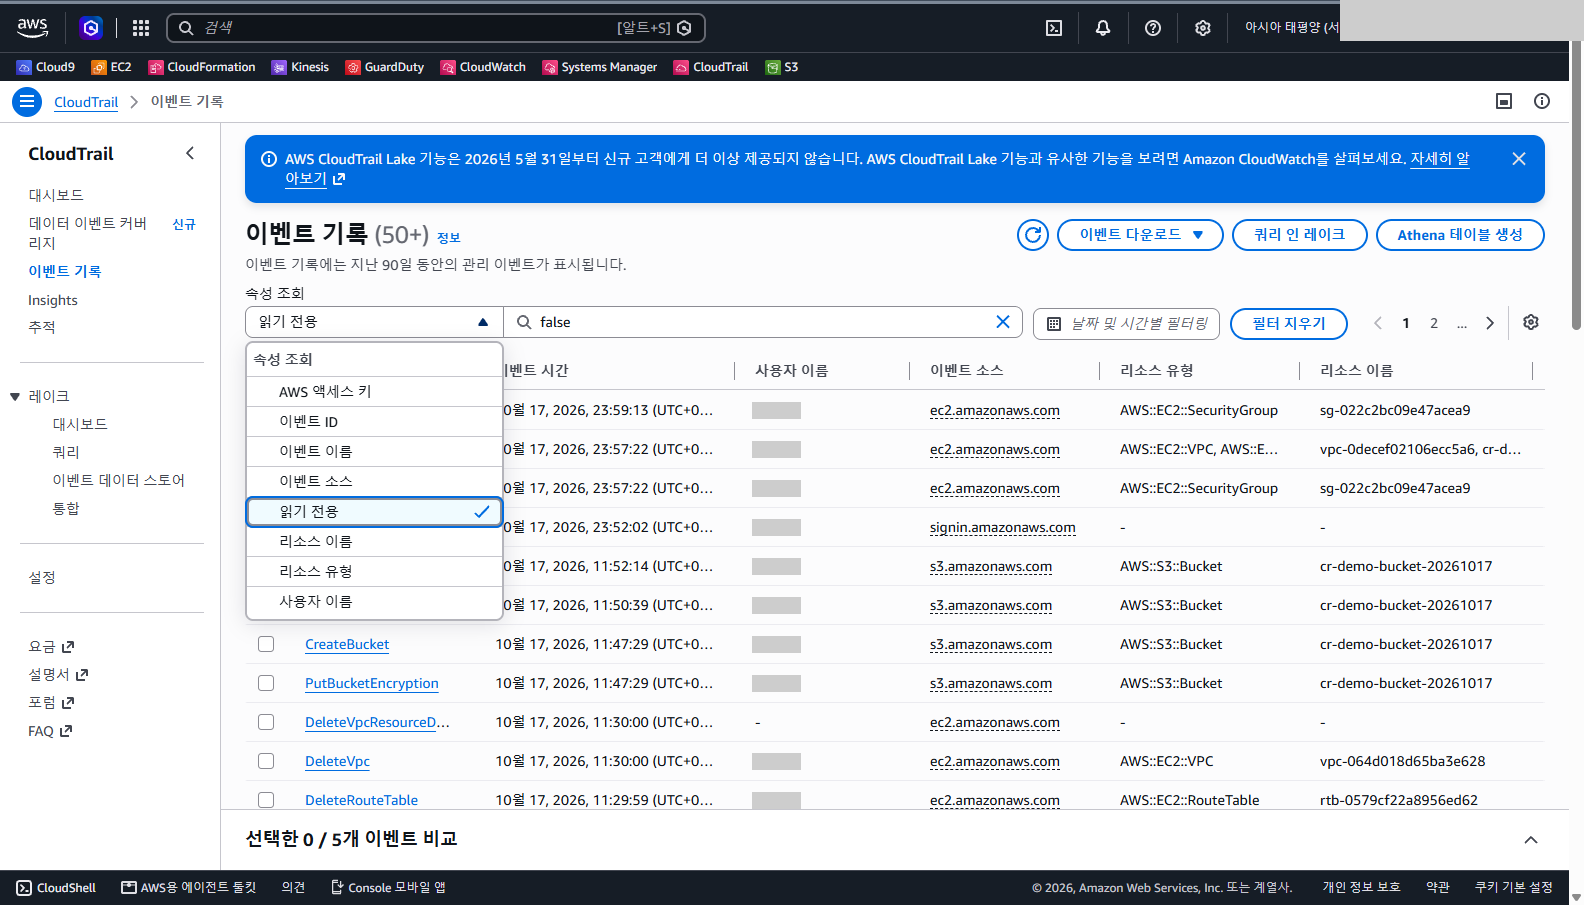Refresh the event history list
This screenshot has height=905, width=1584.
(x=1033, y=235)
